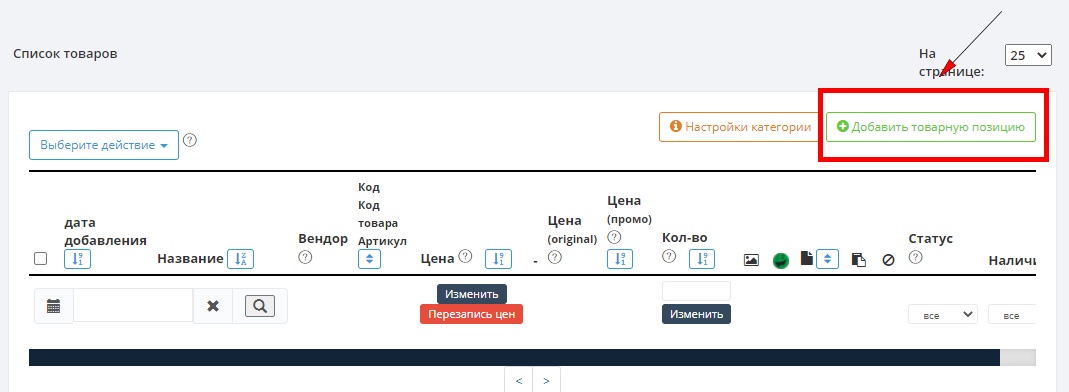Open the Статус filter 'все' dropdown
1069x392 pixels.
[943, 315]
